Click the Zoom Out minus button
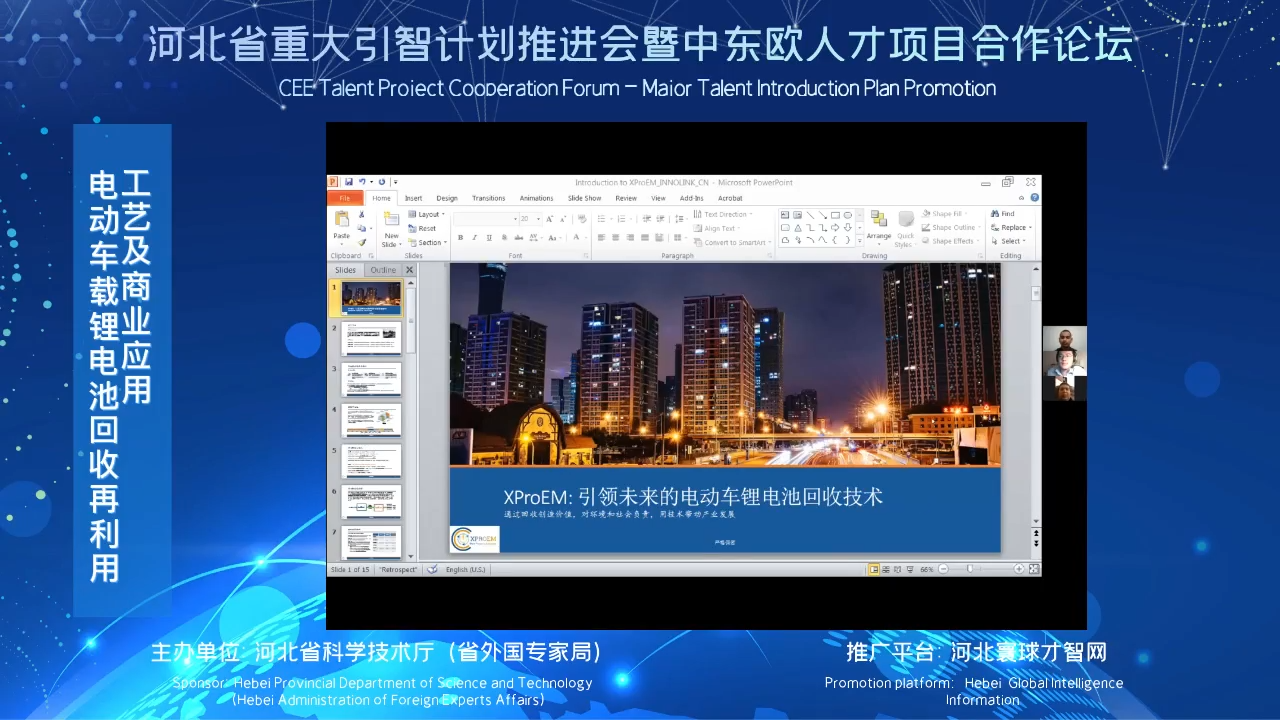This screenshot has width=1280, height=720. coord(943,569)
